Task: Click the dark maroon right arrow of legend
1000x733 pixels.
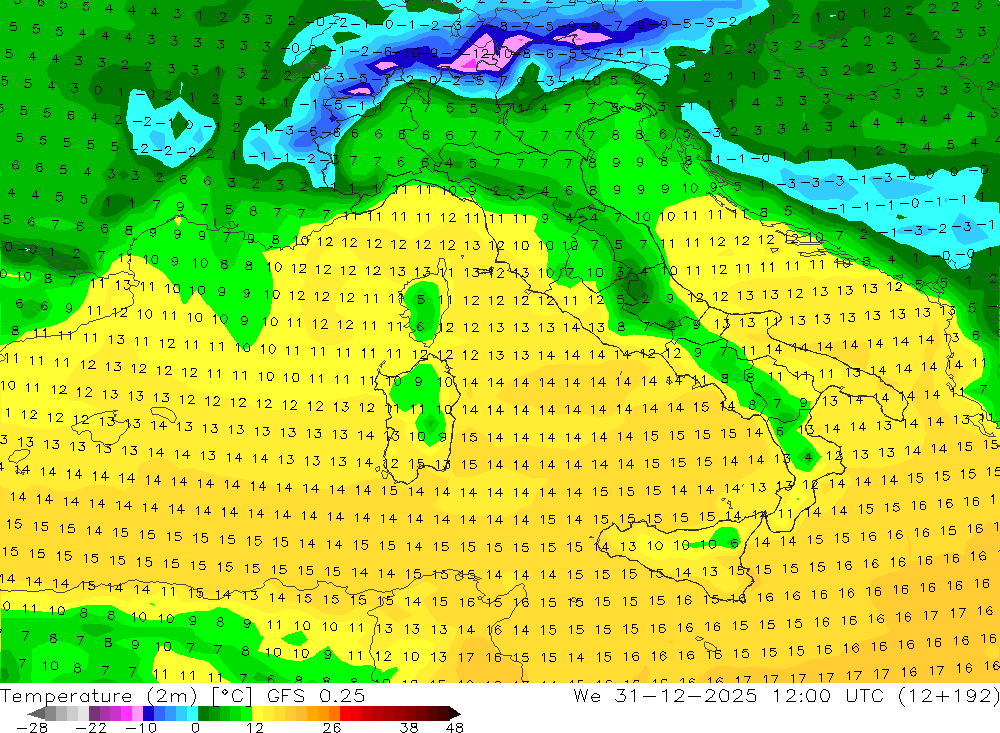Action: click(x=455, y=713)
